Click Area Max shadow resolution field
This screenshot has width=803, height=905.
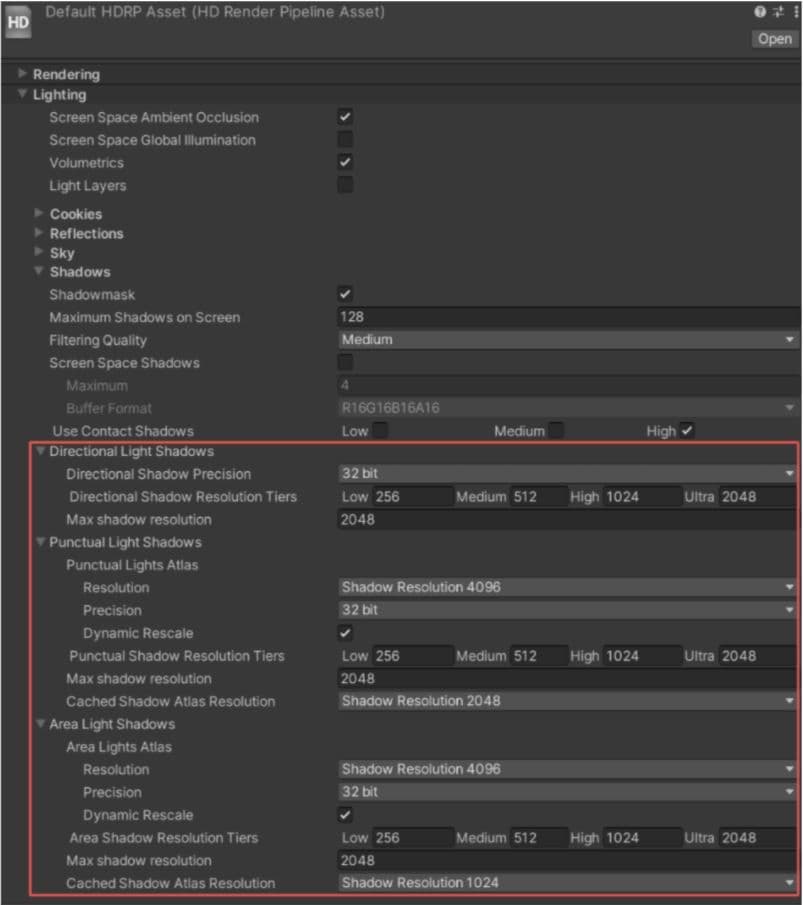coord(567,861)
